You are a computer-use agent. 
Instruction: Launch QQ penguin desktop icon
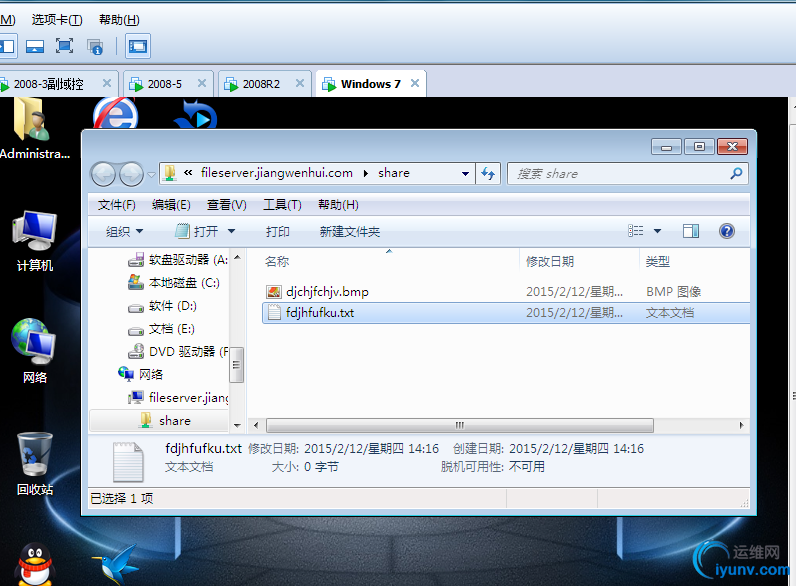coord(35,564)
